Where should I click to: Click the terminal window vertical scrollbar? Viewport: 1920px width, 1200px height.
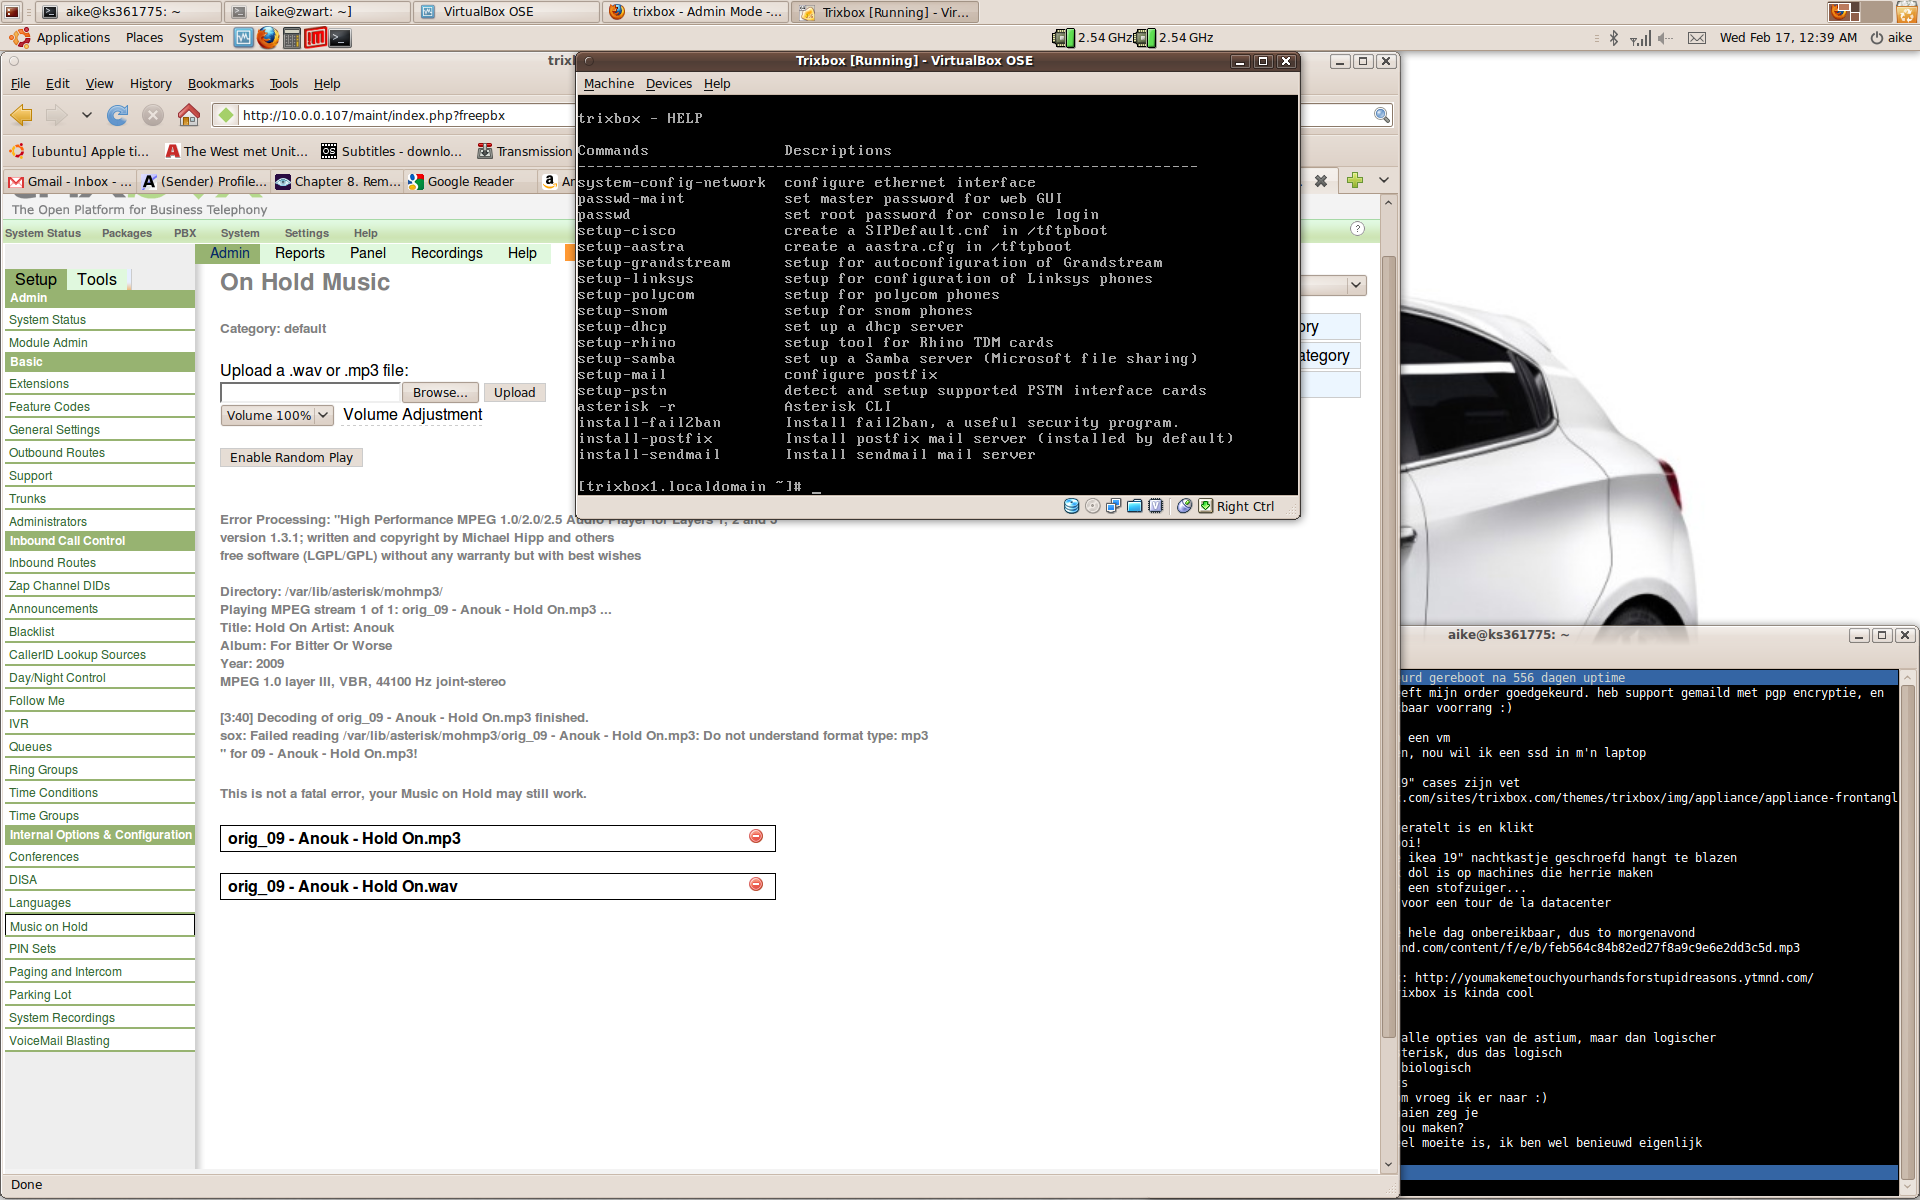click(1907, 925)
